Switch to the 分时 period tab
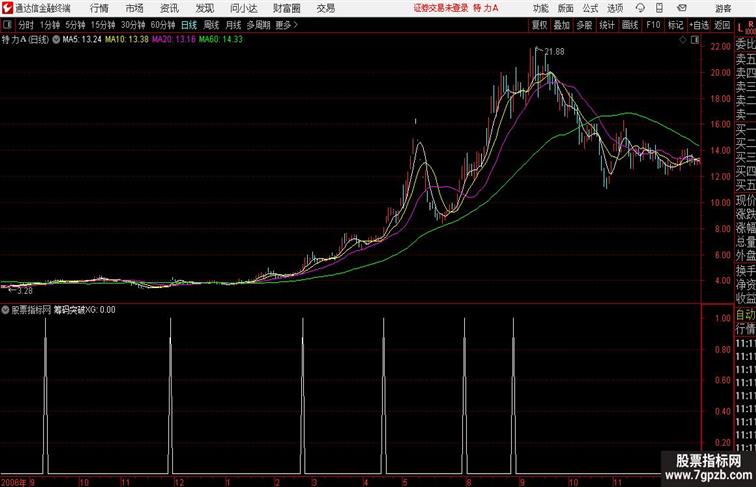The width and height of the screenshot is (756, 487). [26, 25]
